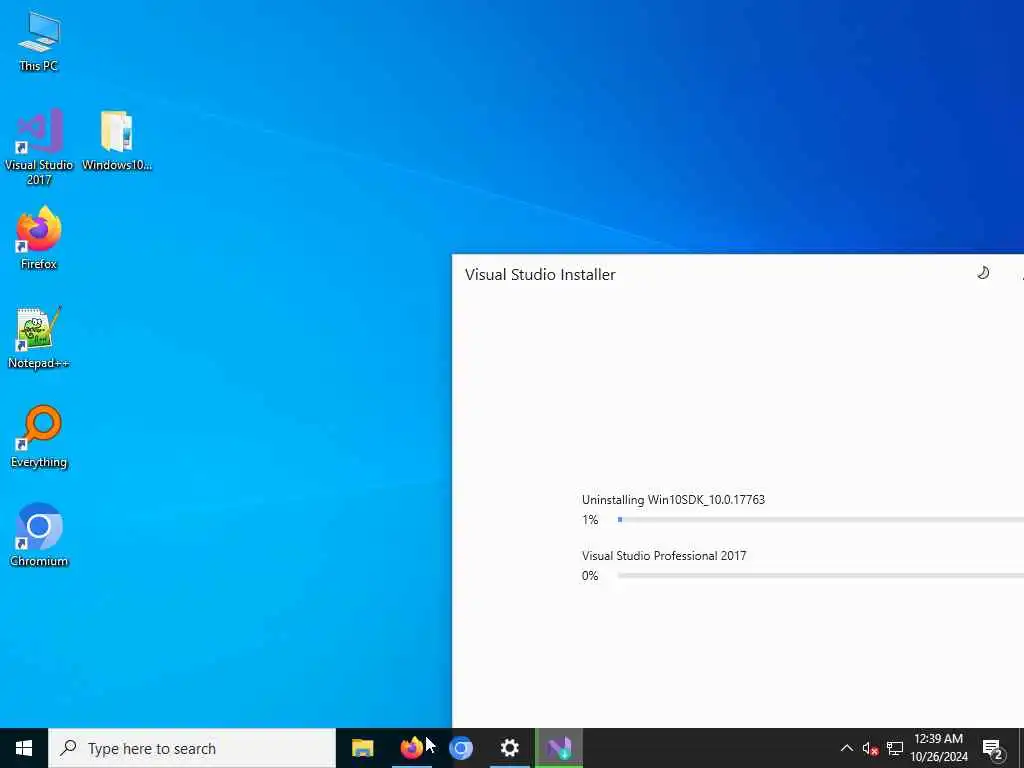The image size is (1024, 768).
Task: Open the Windows Start menu
Action: (x=24, y=748)
